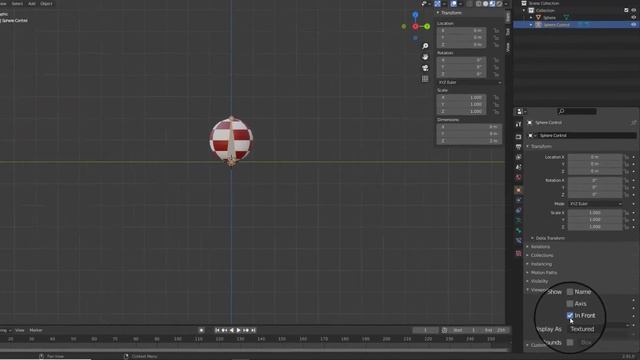Toggle the pin icon in properties header
Viewport: 640px width, 360px height.
(633, 122)
